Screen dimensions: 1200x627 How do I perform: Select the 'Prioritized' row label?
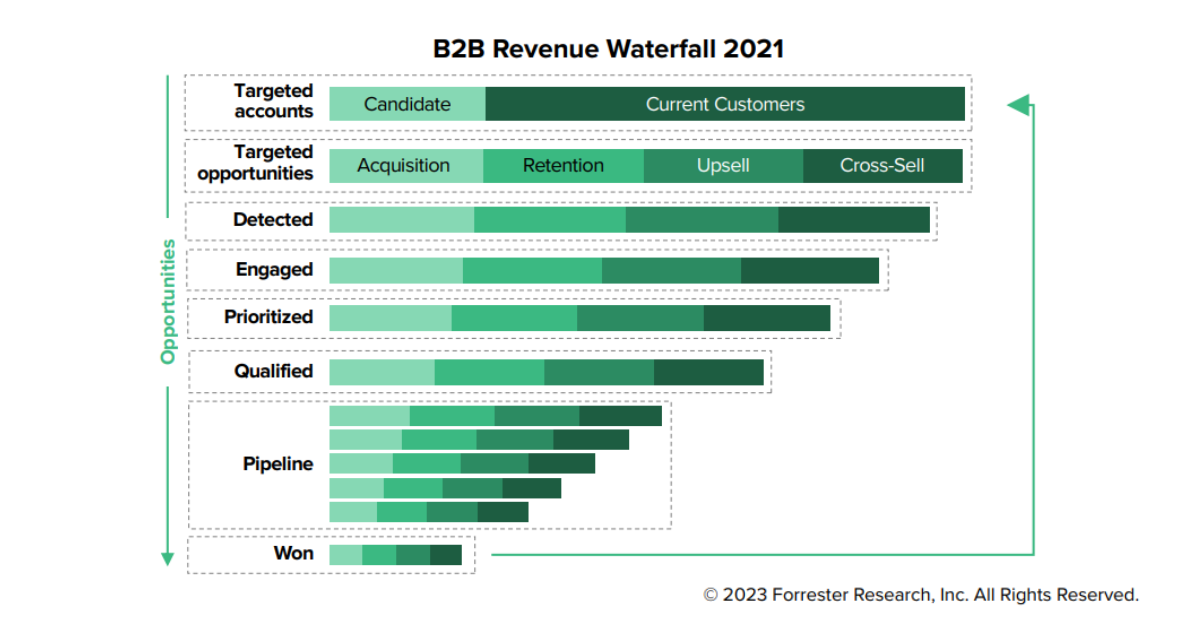268,317
